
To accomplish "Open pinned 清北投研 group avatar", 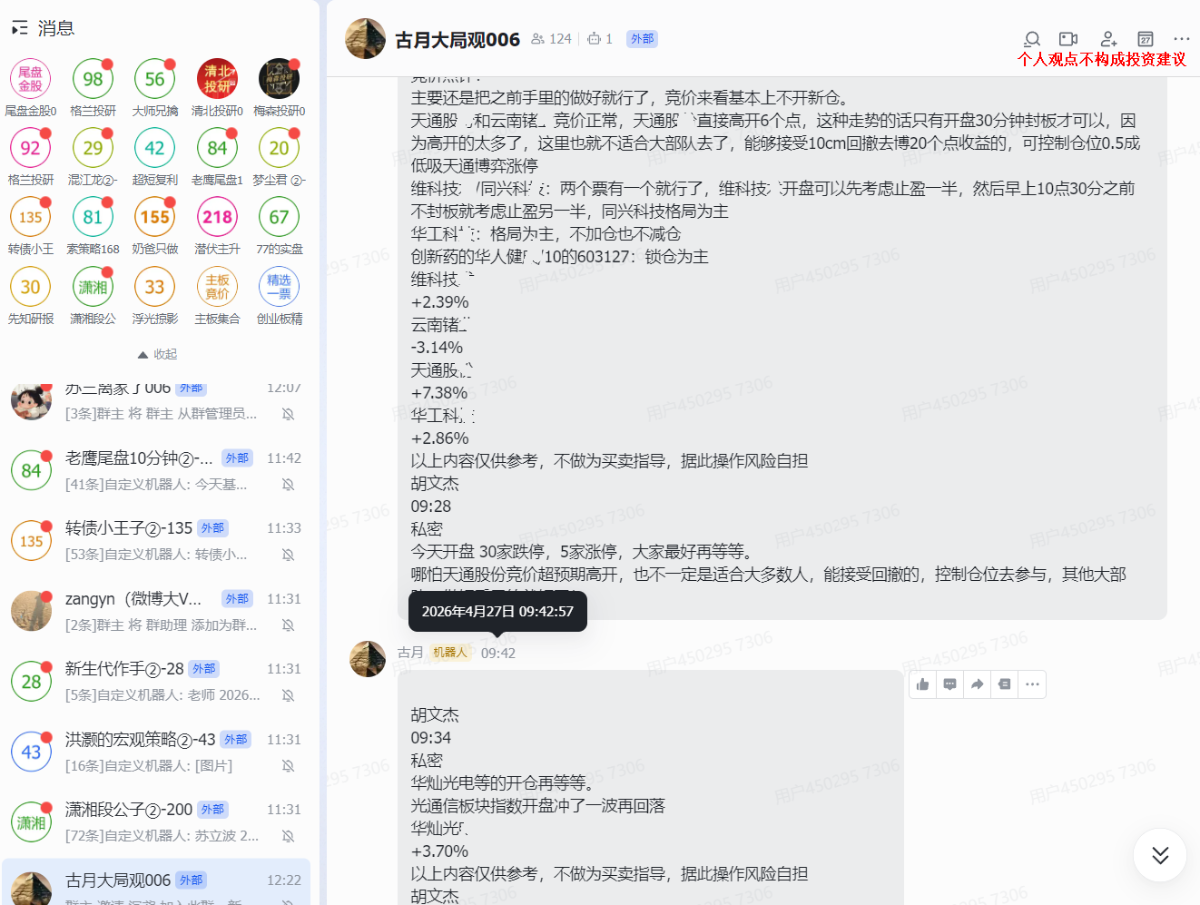I will tap(217, 79).
